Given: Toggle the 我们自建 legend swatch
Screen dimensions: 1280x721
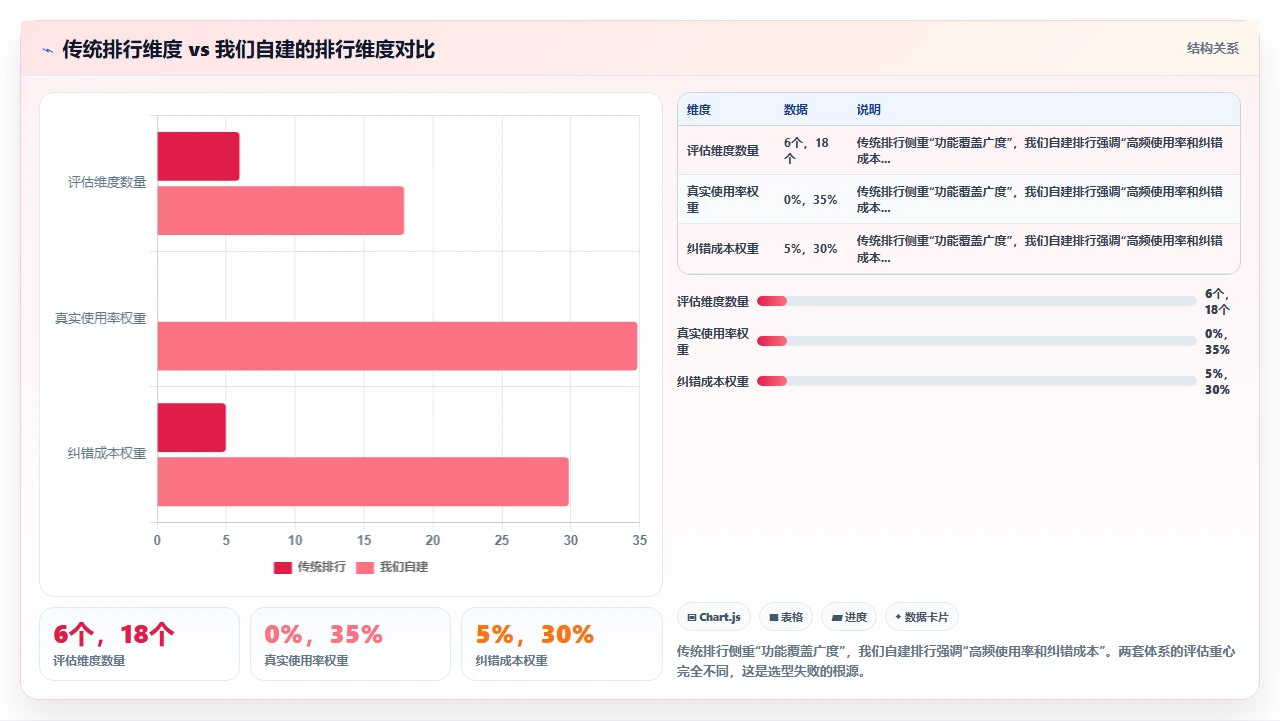Looking at the screenshot, I should 365,567.
